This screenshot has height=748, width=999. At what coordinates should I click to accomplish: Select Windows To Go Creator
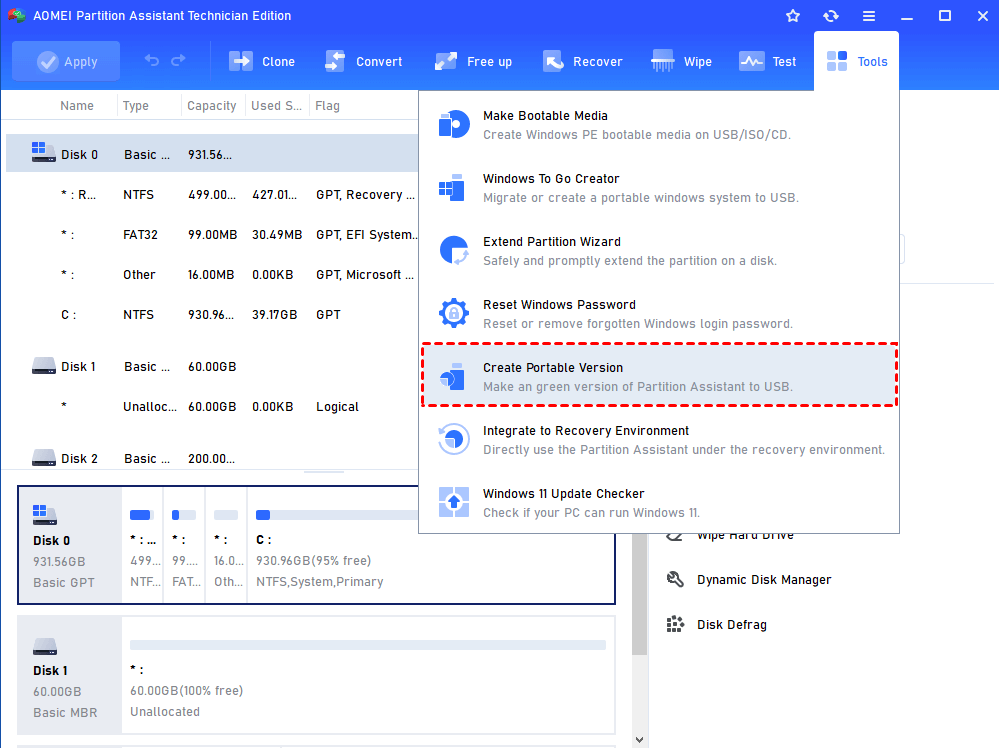coord(659,188)
